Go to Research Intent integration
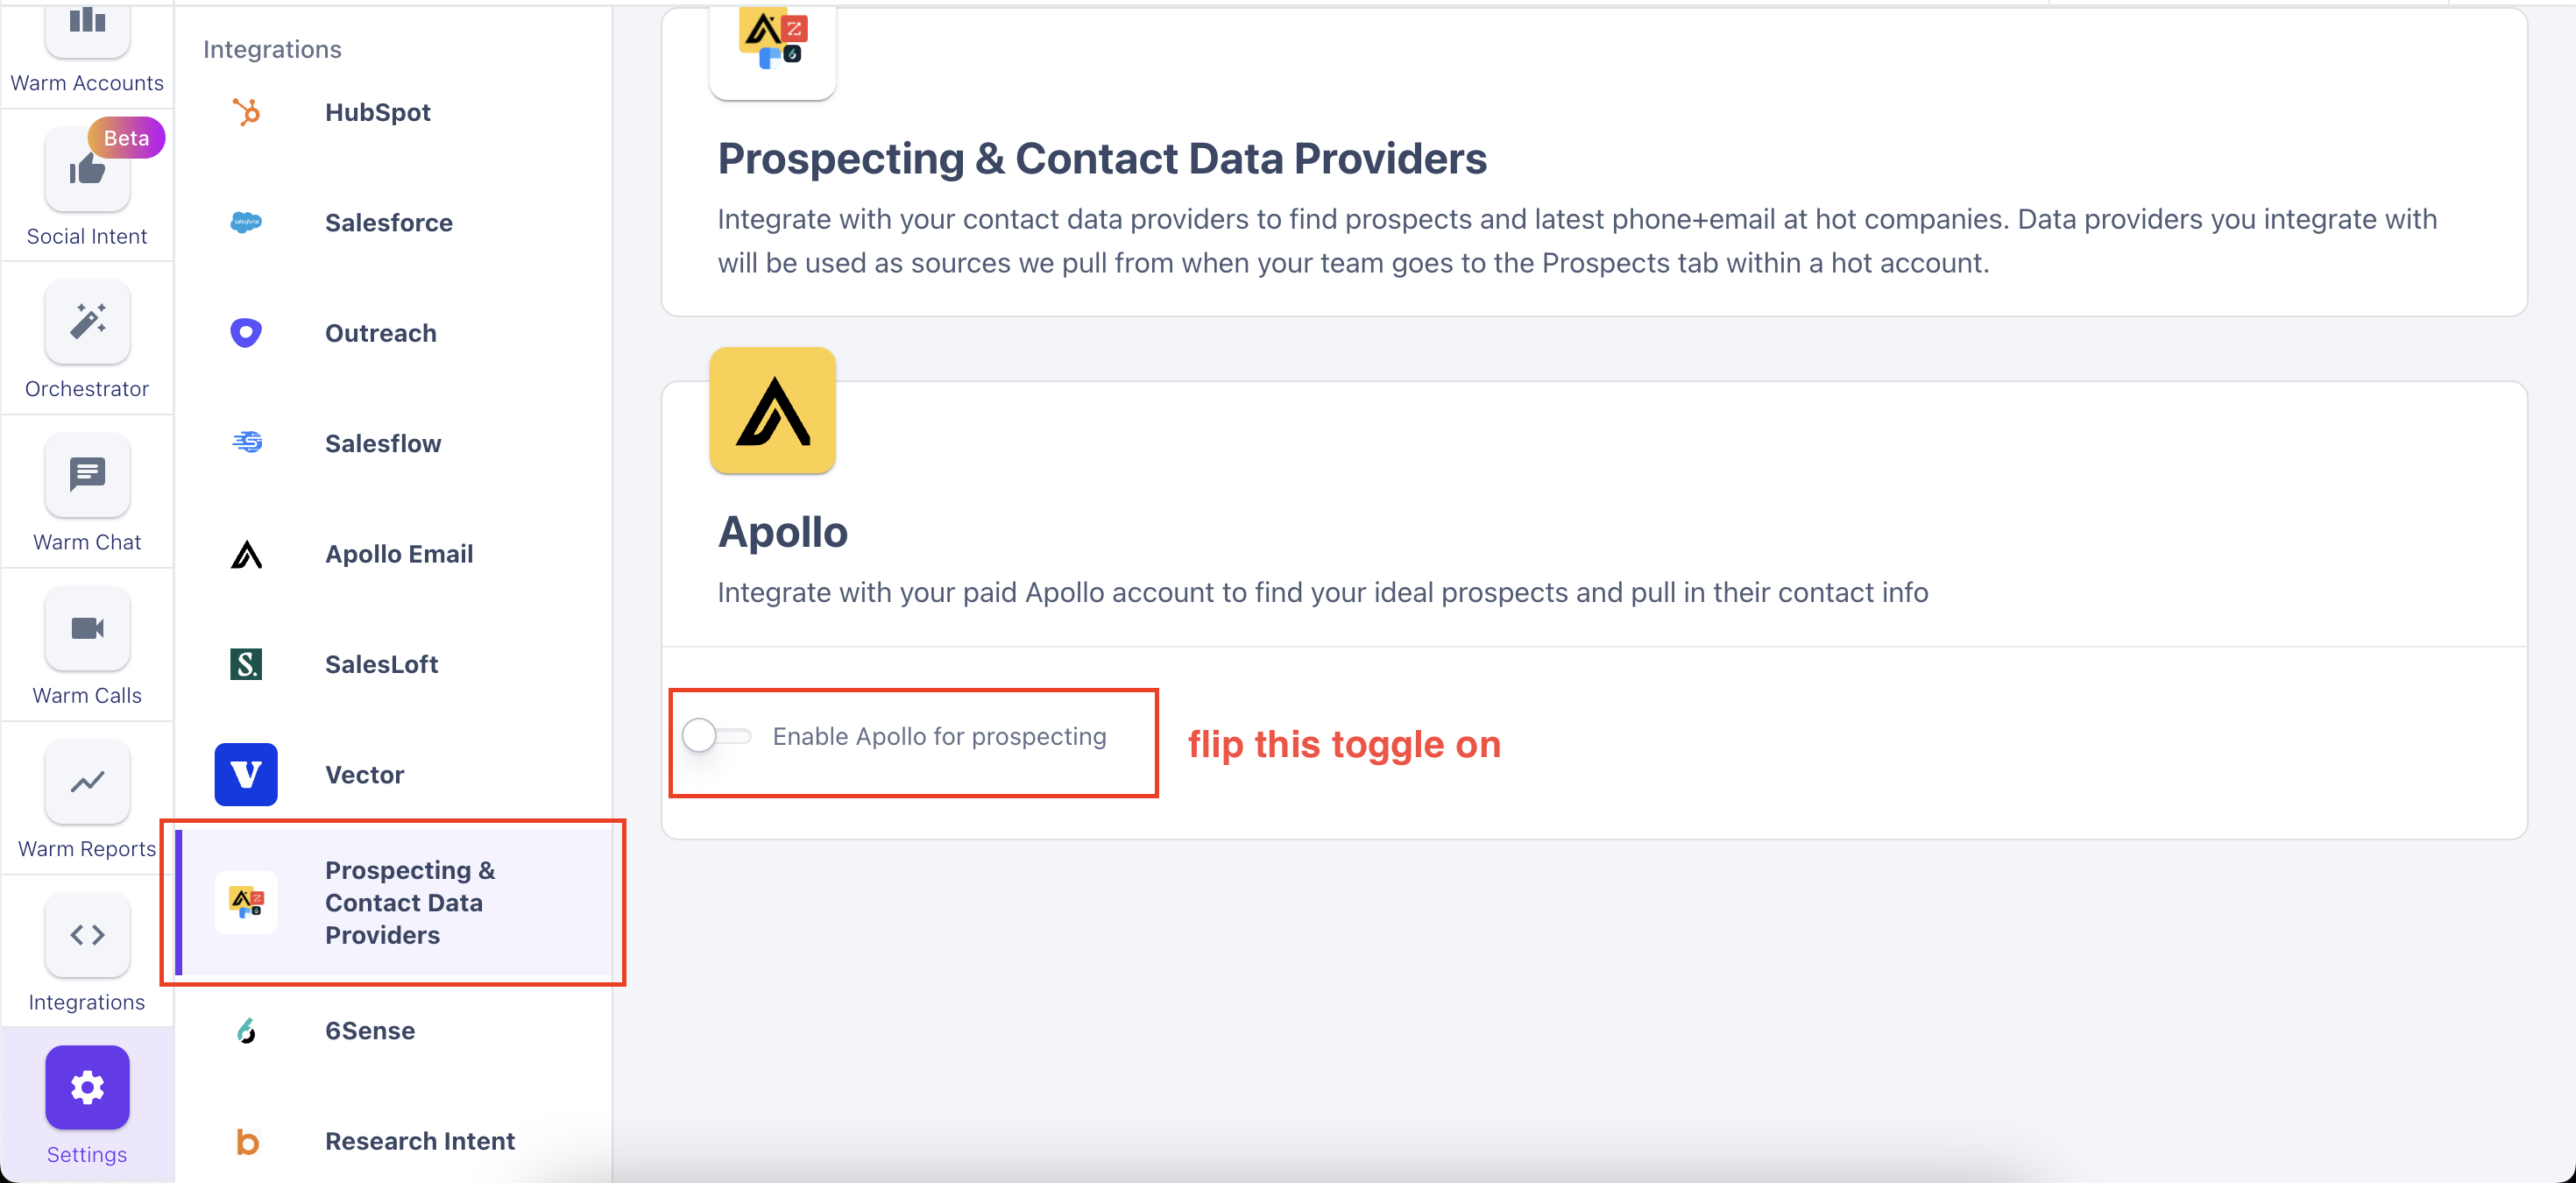The image size is (2576, 1183). (x=419, y=1141)
